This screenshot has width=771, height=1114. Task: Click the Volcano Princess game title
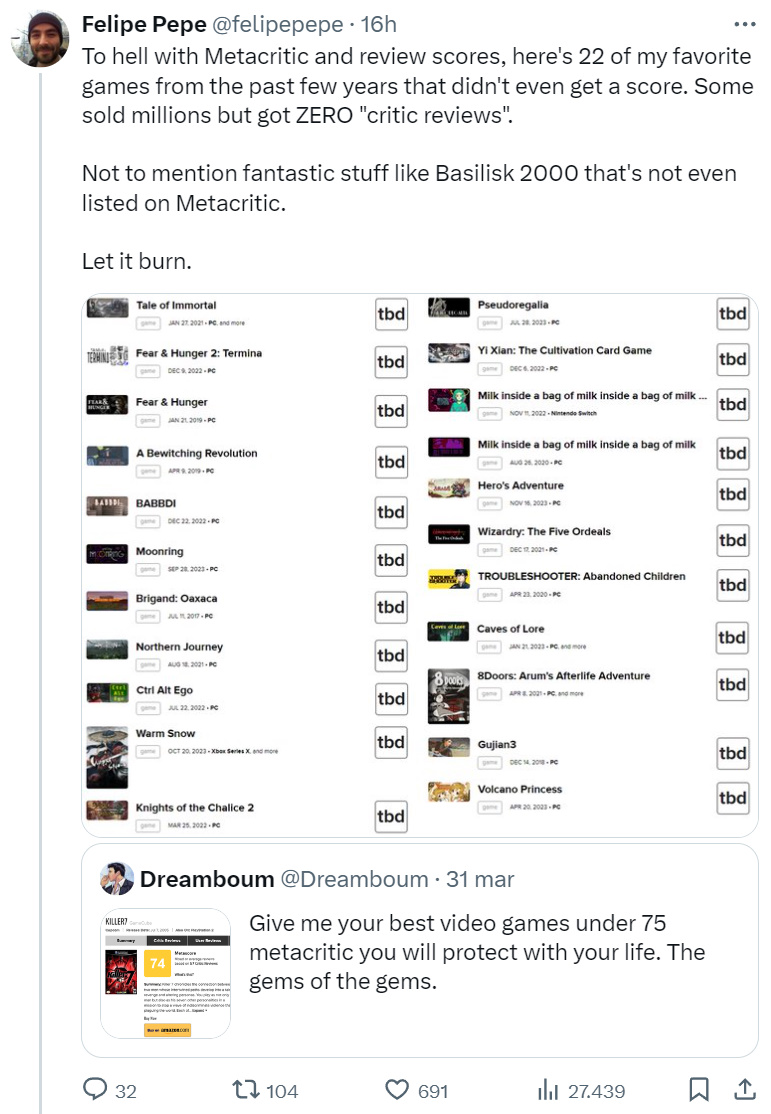(519, 790)
